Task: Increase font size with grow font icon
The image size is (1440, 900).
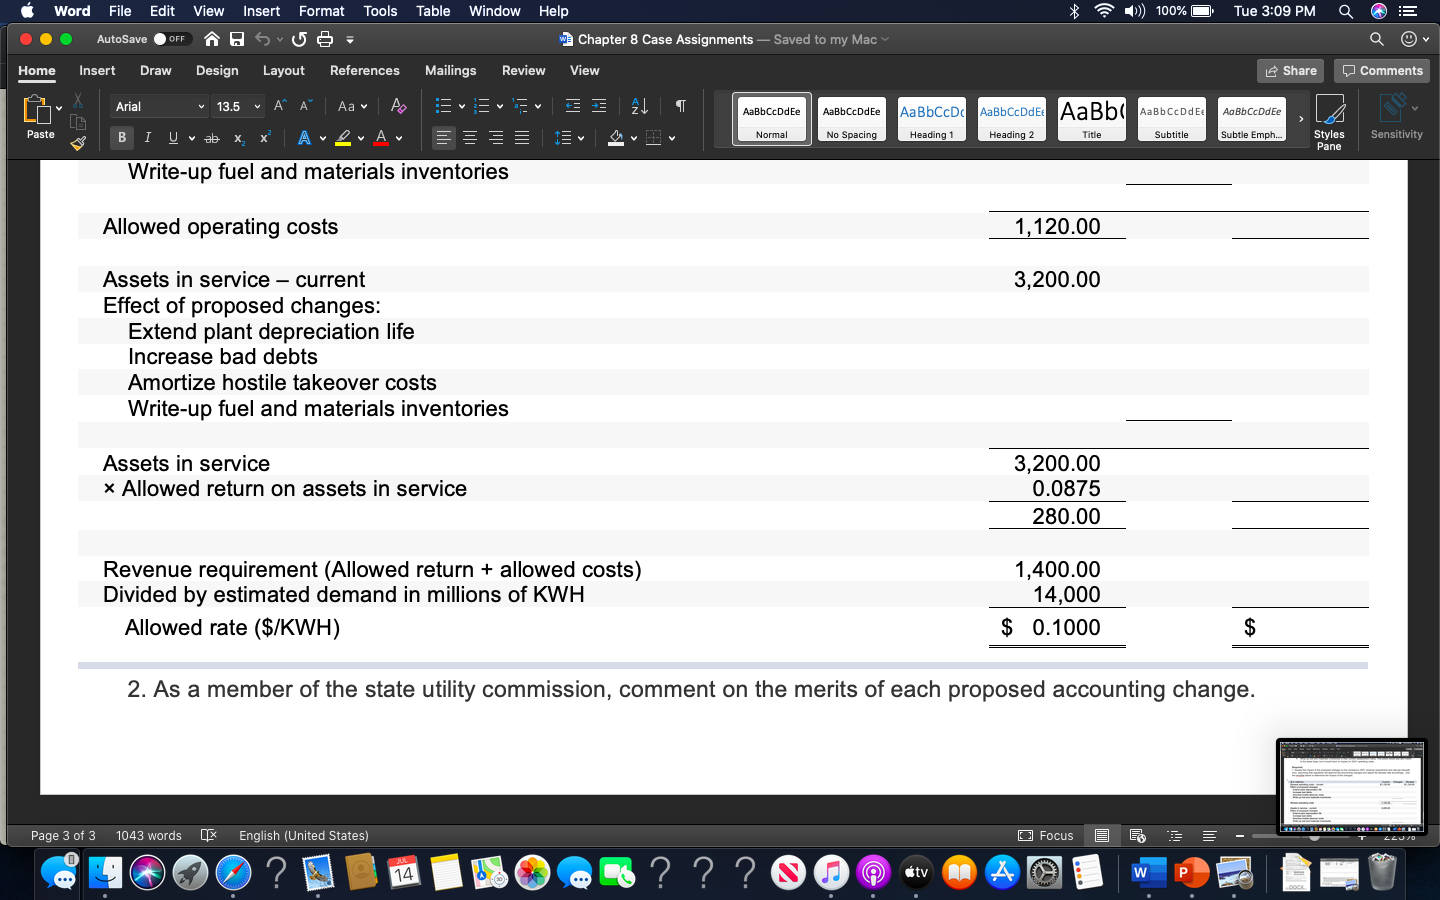Action: pos(280,106)
